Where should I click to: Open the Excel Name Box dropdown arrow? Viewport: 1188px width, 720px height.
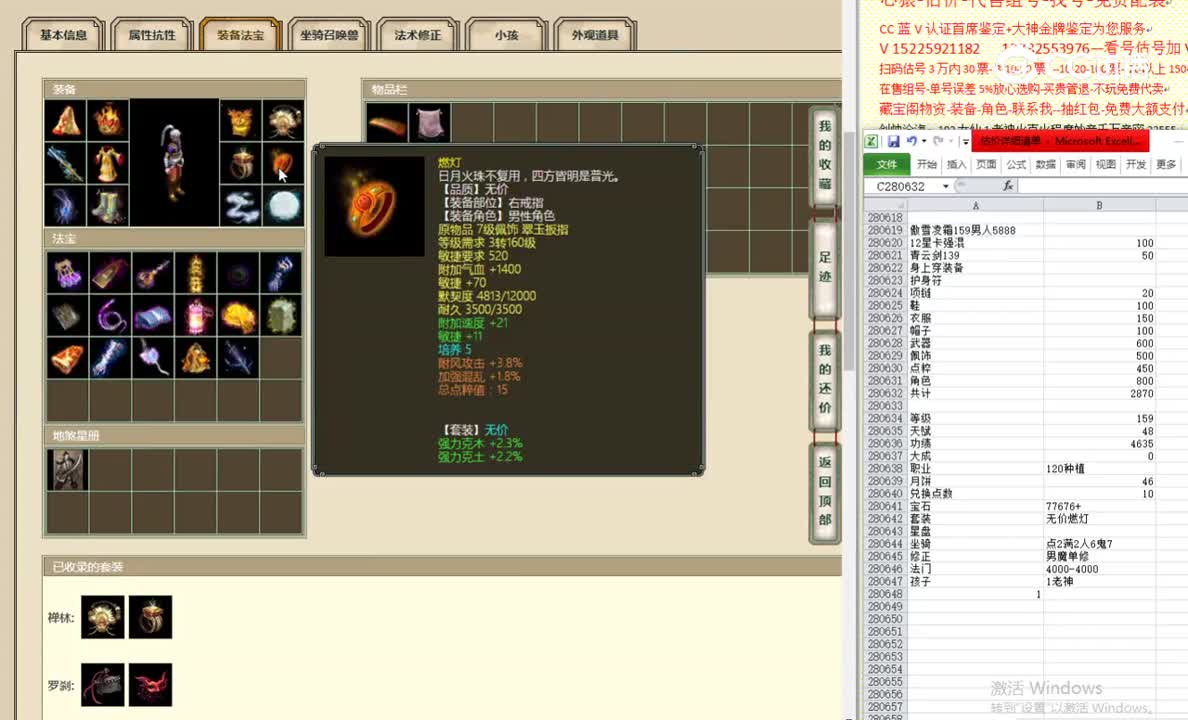point(946,186)
